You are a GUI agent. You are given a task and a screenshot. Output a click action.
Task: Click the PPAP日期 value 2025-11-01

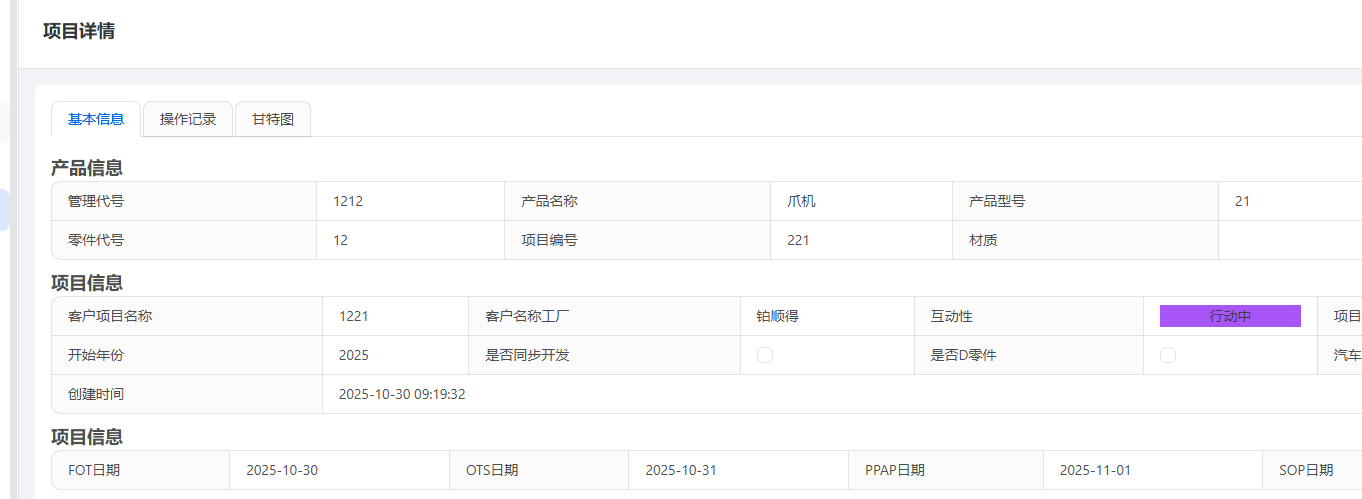pos(1095,470)
